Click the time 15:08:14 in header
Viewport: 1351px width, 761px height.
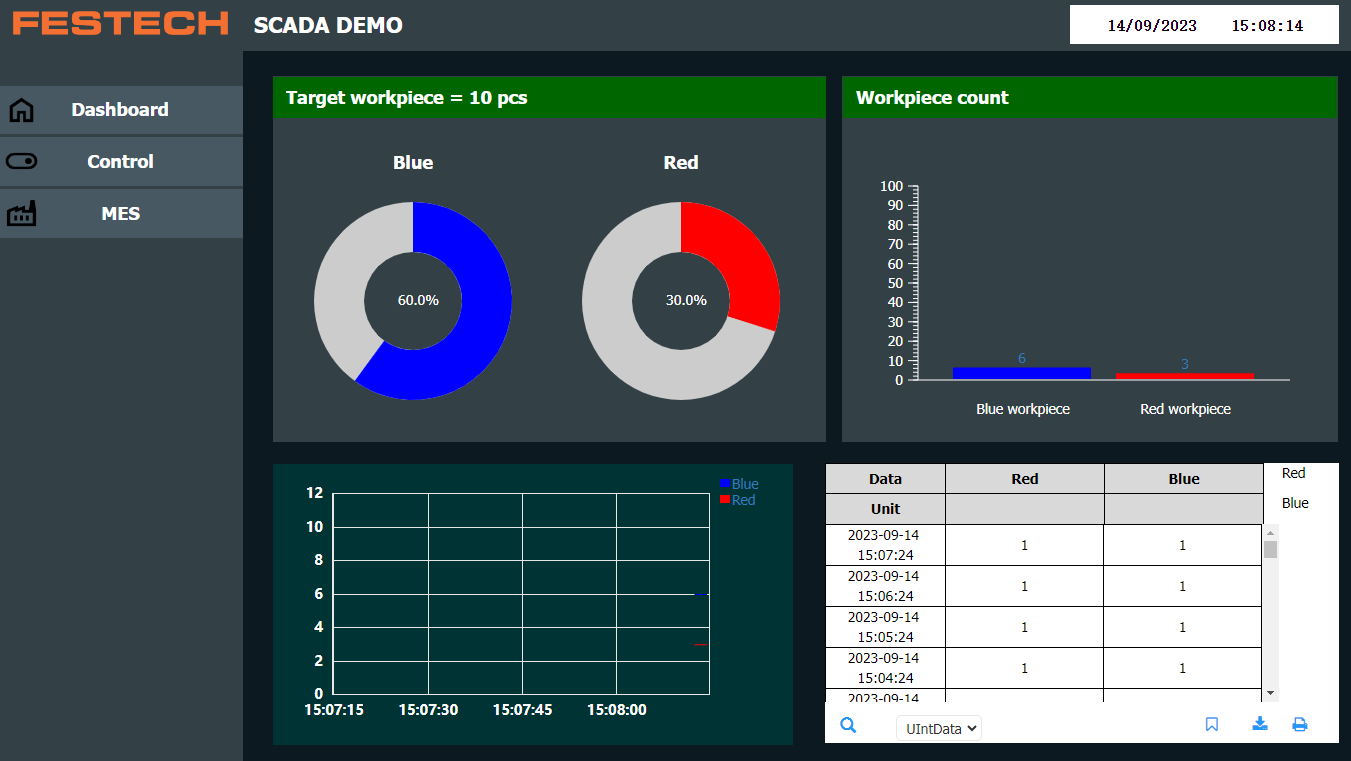click(1267, 26)
